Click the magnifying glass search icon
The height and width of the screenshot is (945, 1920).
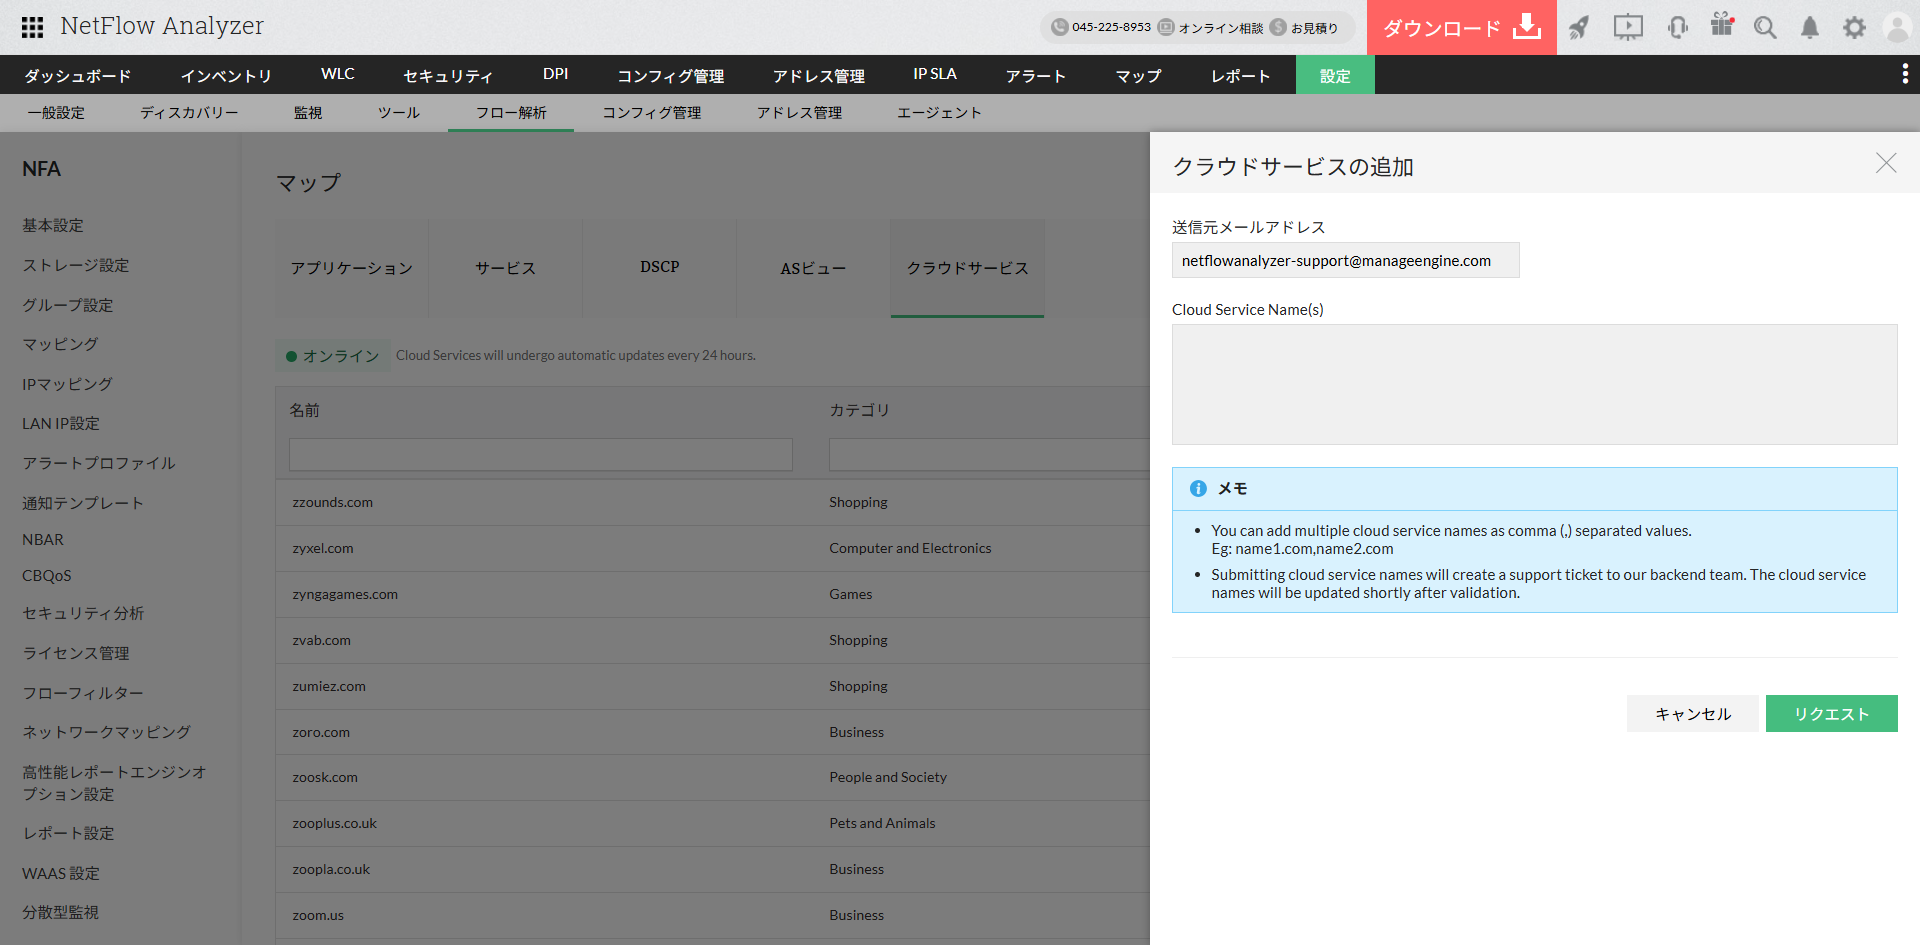pos(1765,27)
